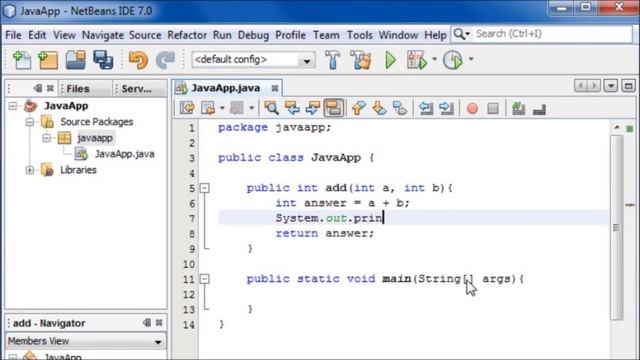Screen dimensions: 640x360
Task: Open the Tools menu
Action: coord(360,35)
